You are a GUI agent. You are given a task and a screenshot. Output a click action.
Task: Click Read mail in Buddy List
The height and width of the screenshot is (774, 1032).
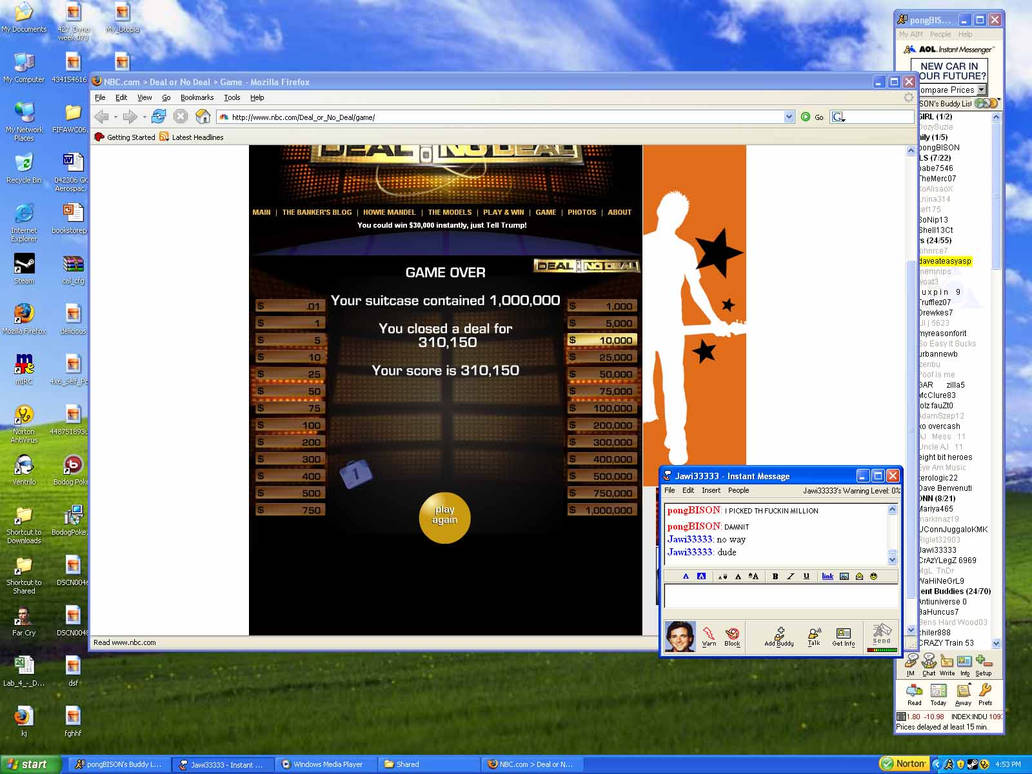[x=914, y=694]
